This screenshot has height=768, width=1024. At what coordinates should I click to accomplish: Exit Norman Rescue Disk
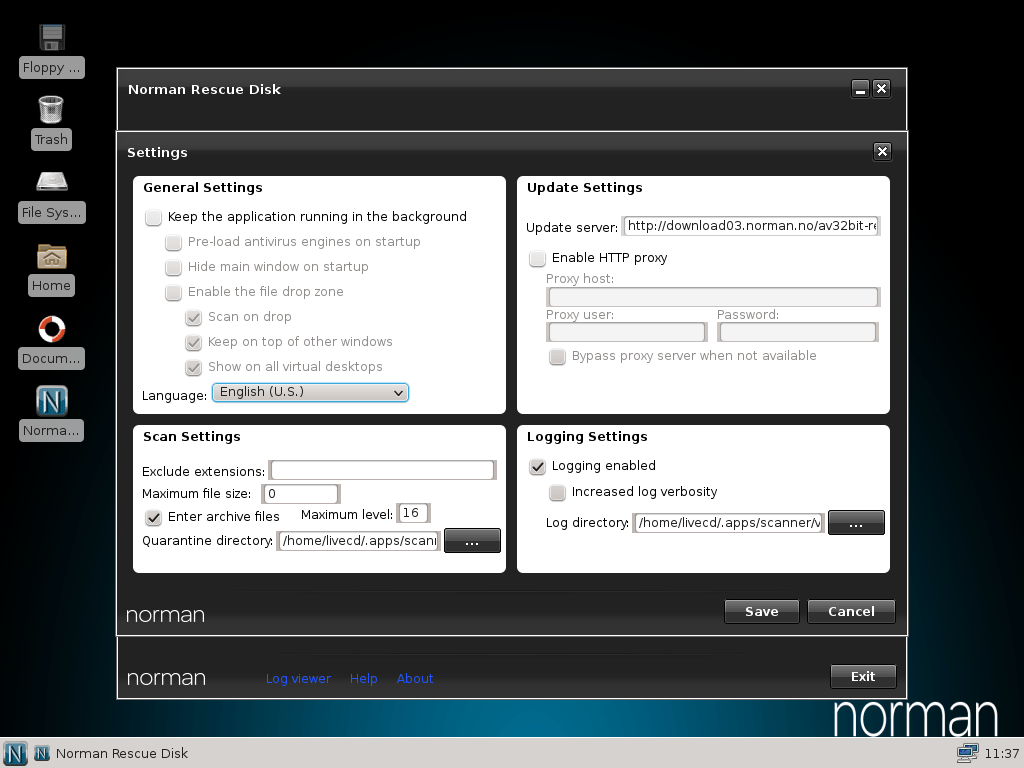[x=863, y=677]
